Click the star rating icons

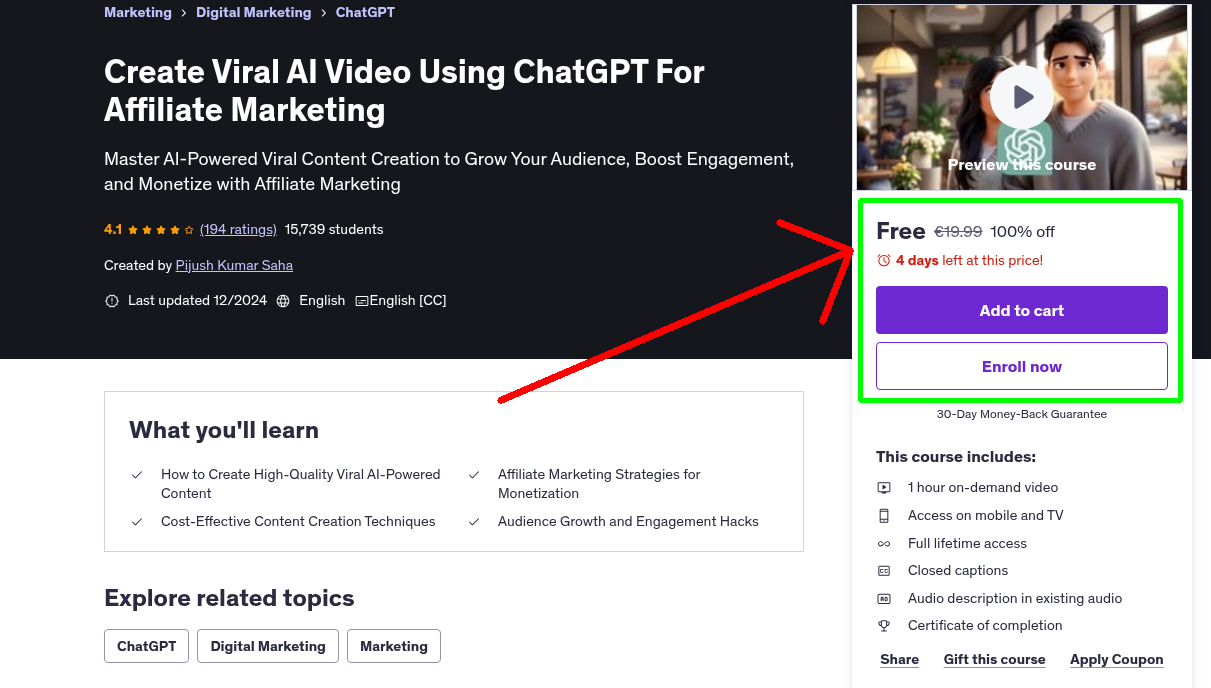coord(161,229)
